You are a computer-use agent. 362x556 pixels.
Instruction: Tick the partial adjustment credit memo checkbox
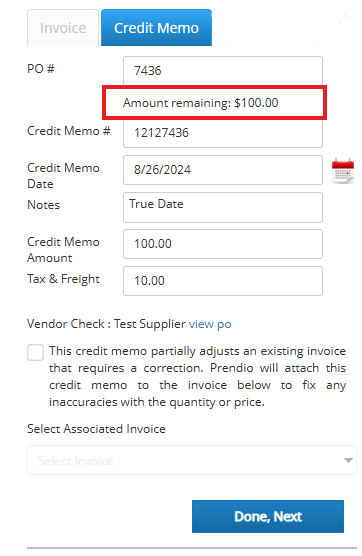[35, 352]
